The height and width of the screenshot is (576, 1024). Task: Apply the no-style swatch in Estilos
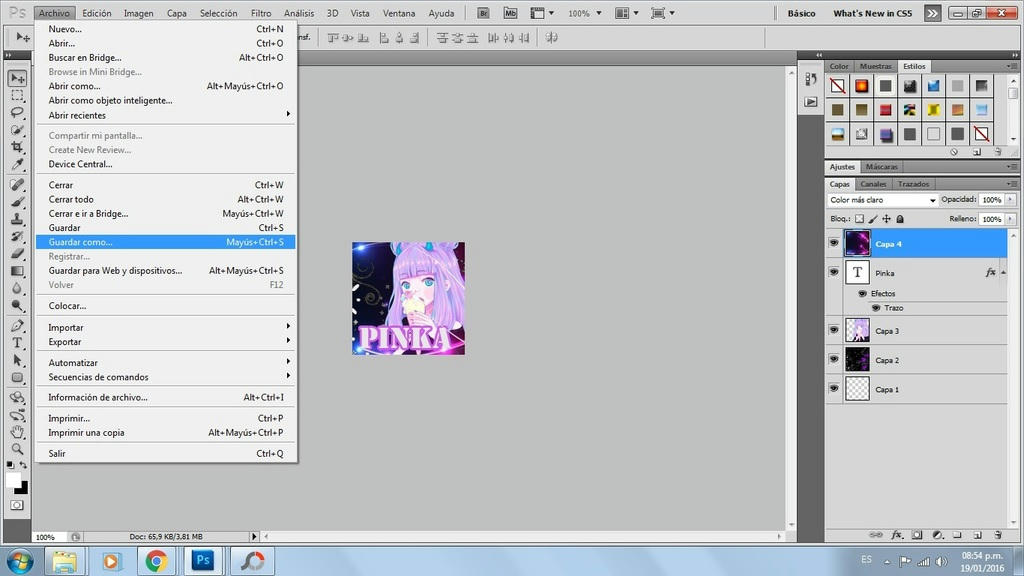pyautogui.click(x=838, y=86)
